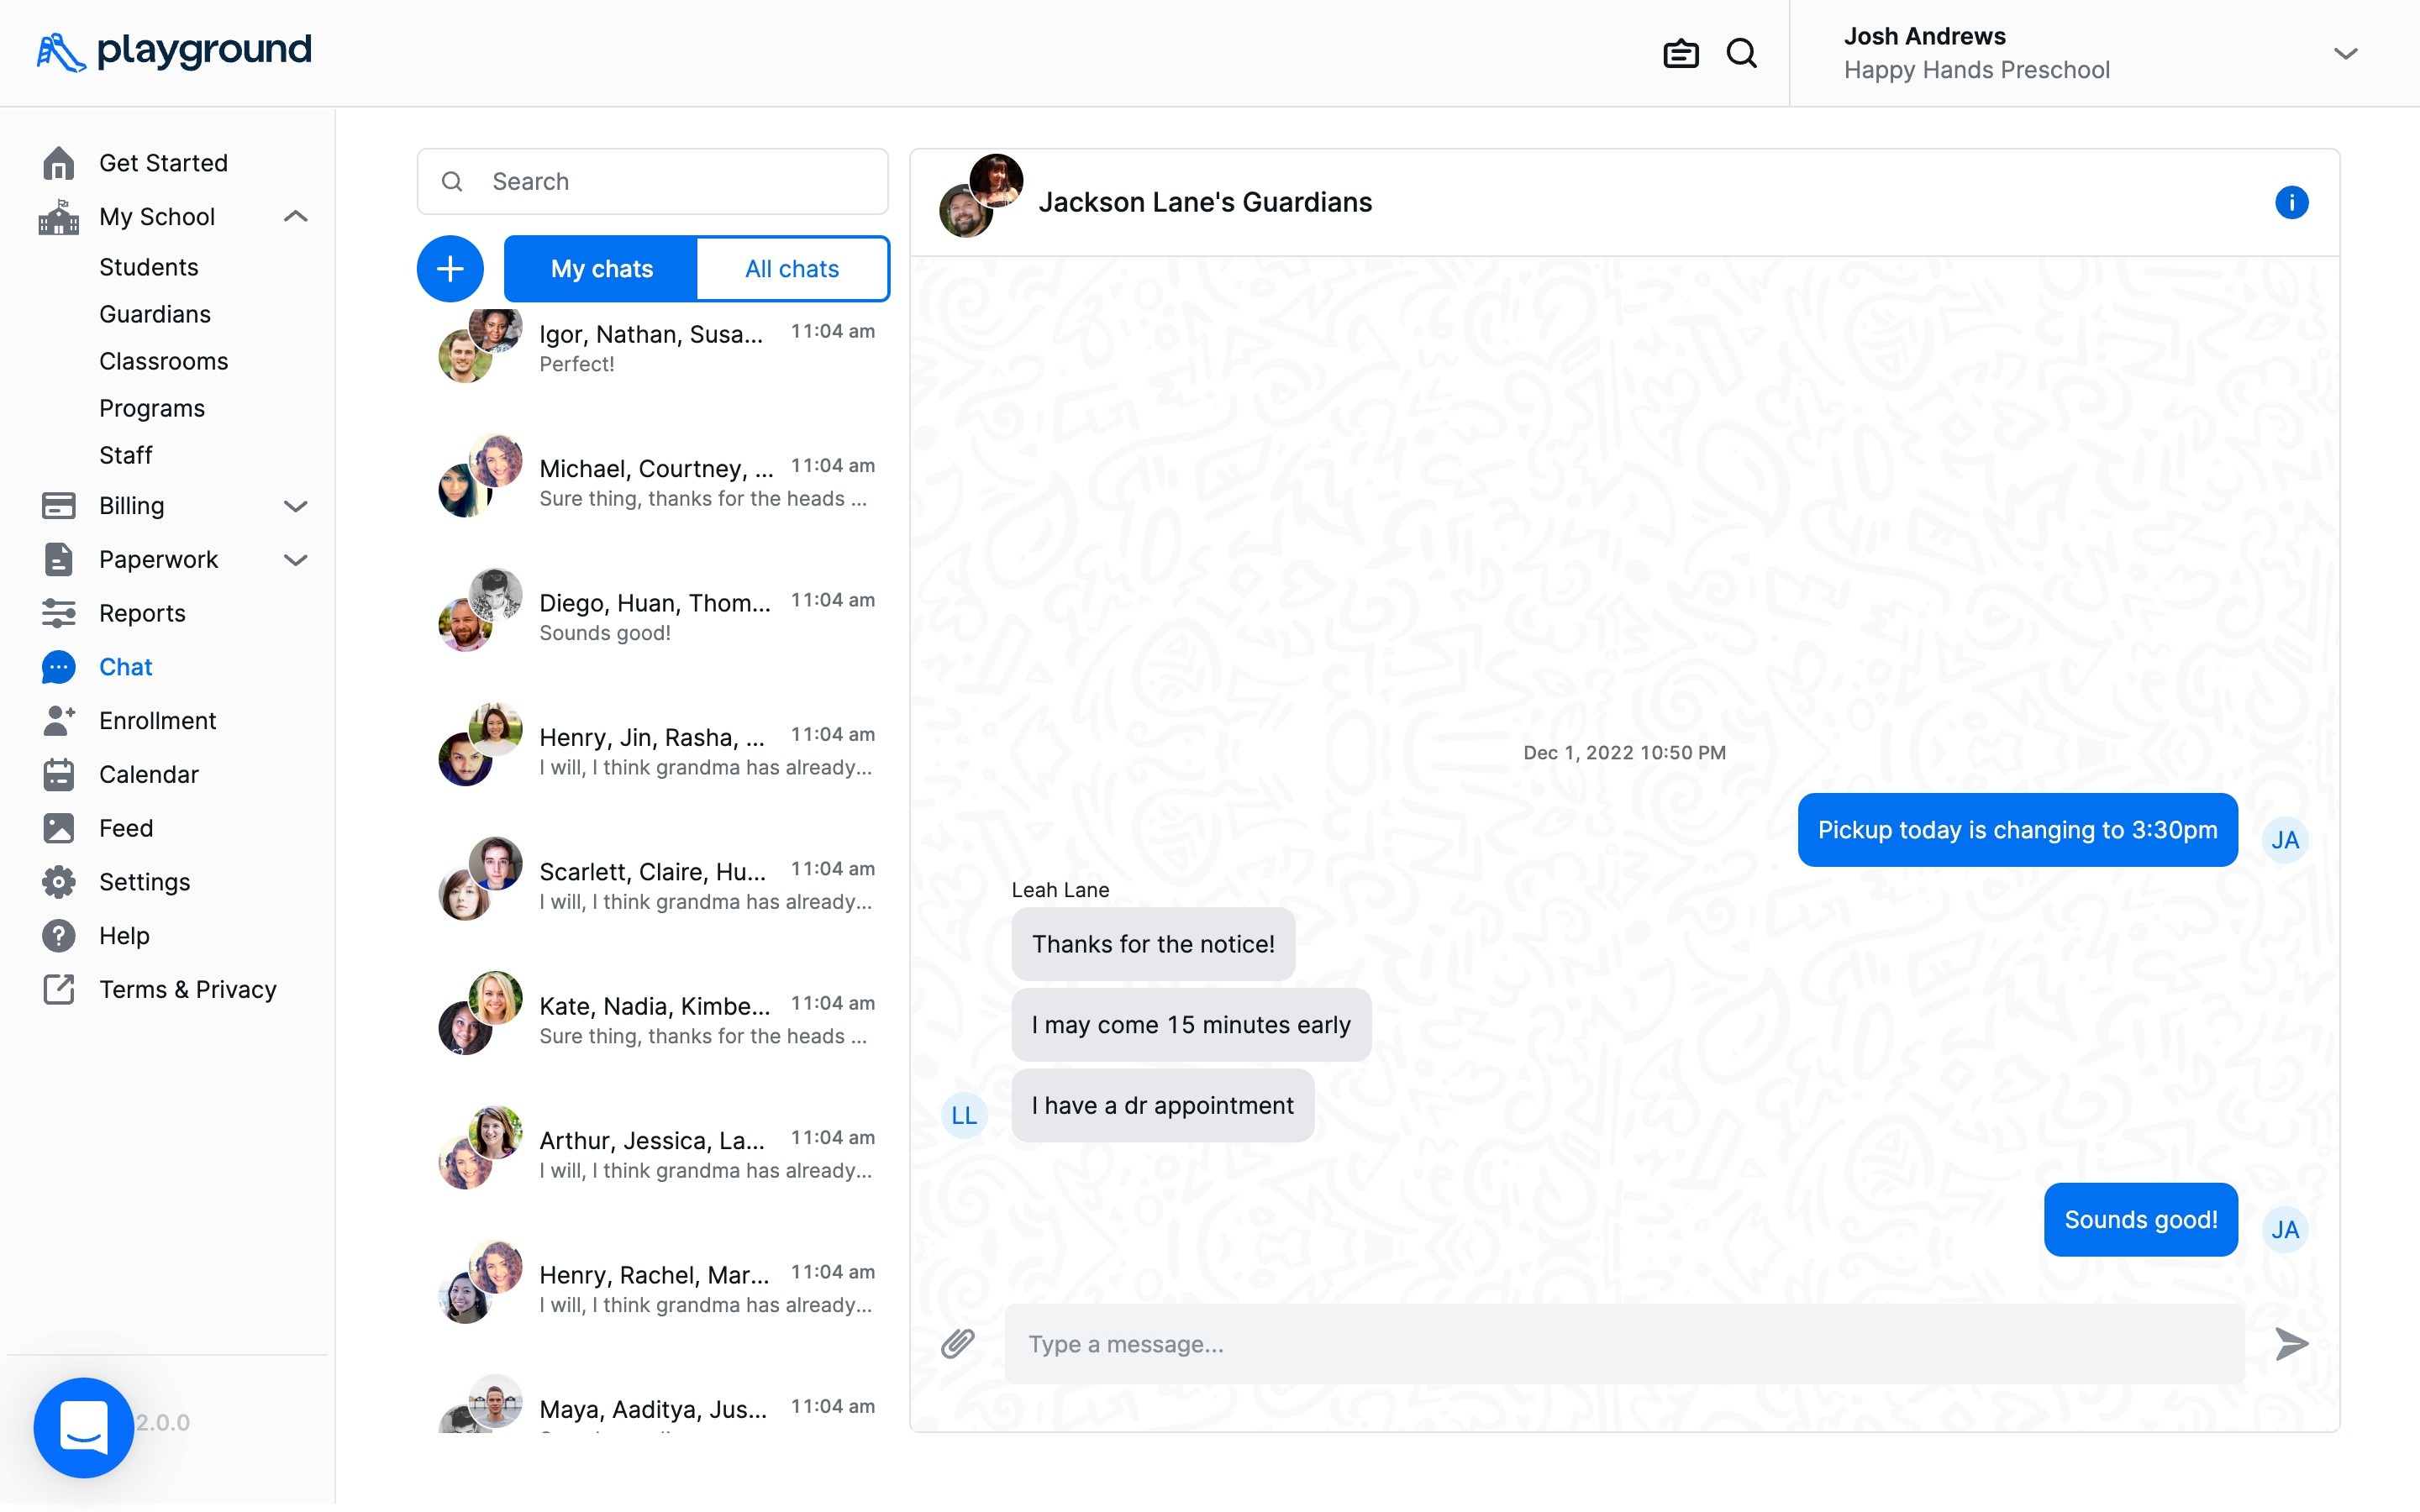Click the global search magnifier icon
This screenshot has height=1512, width=2420.
[1741, 53]
